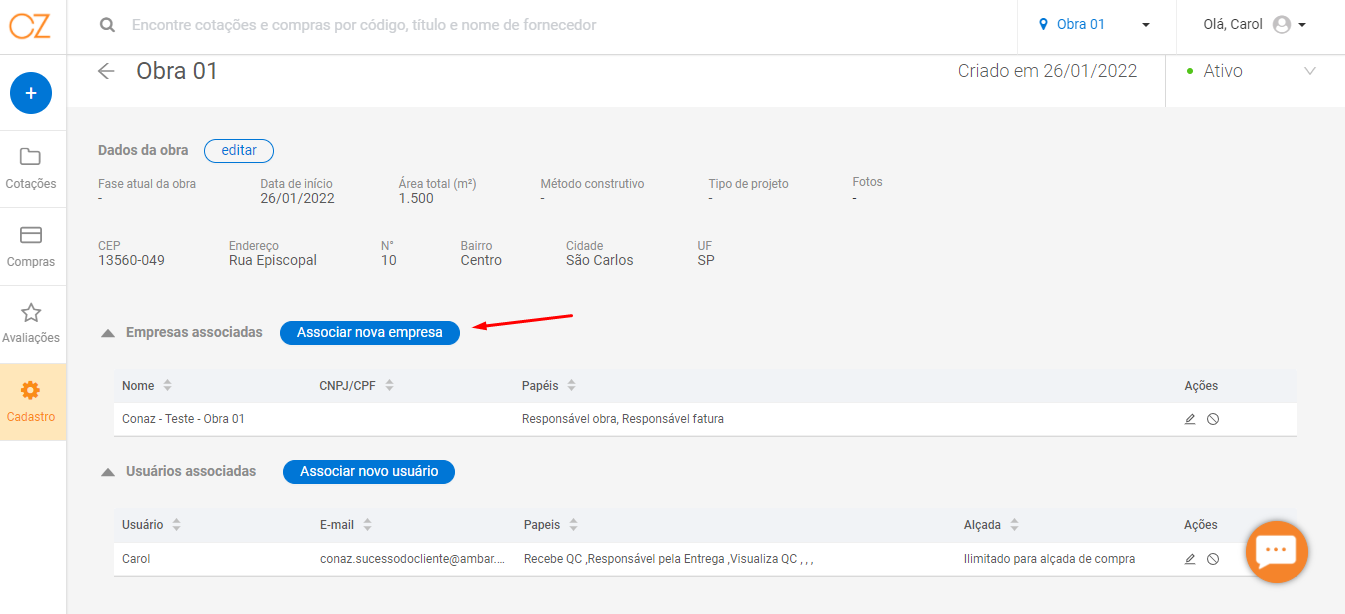Go back using arrow beside Obra 01

click(106, 71)
